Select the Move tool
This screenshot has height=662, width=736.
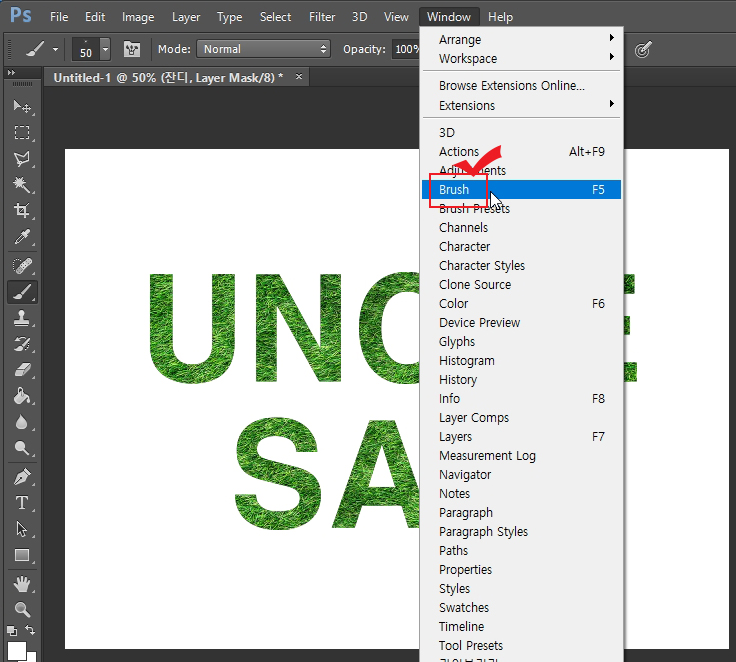(x=22, y=107)
